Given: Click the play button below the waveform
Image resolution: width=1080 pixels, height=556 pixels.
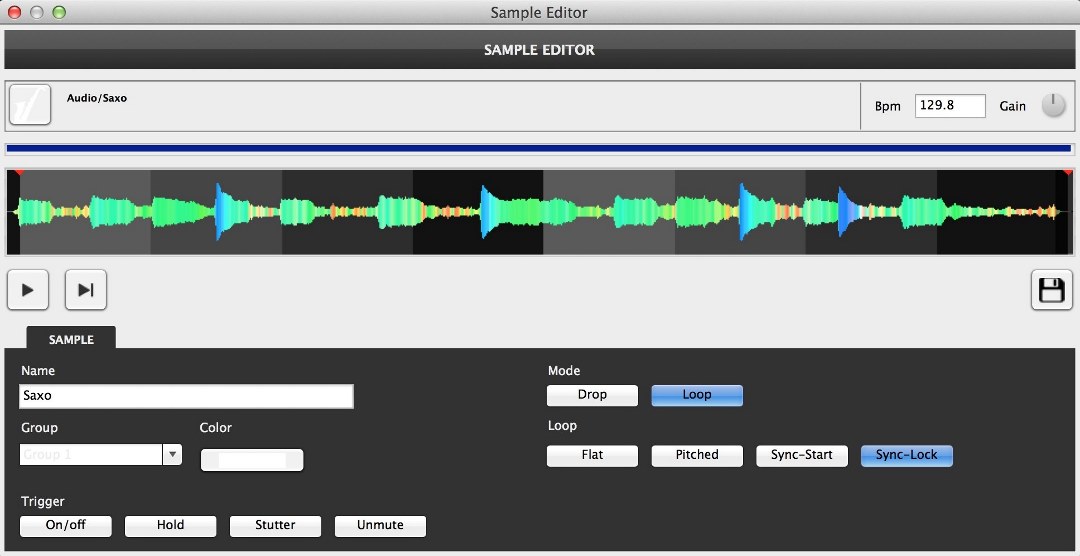Looking at the screenshot, I should point(28,290).
